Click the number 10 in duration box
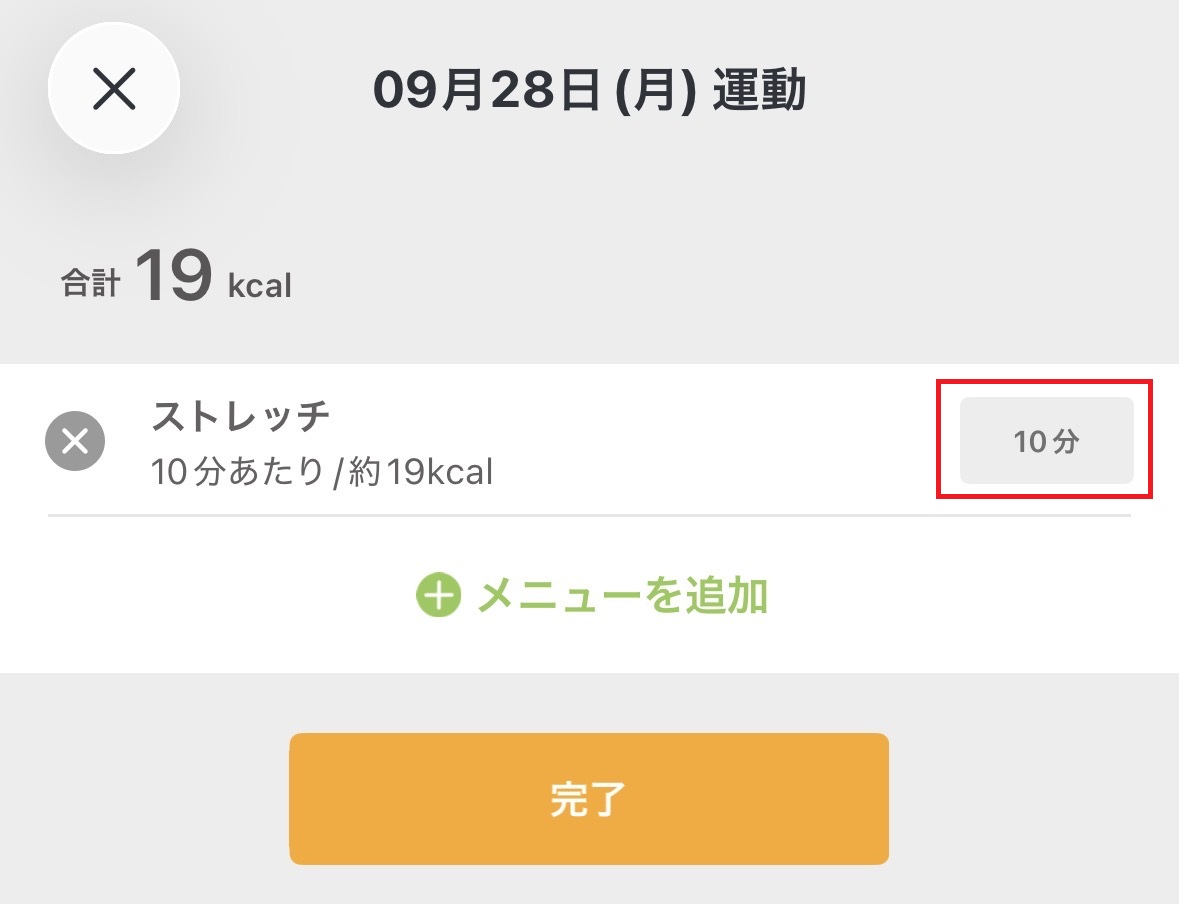 pyautogui.click(x=1030, y=441)
